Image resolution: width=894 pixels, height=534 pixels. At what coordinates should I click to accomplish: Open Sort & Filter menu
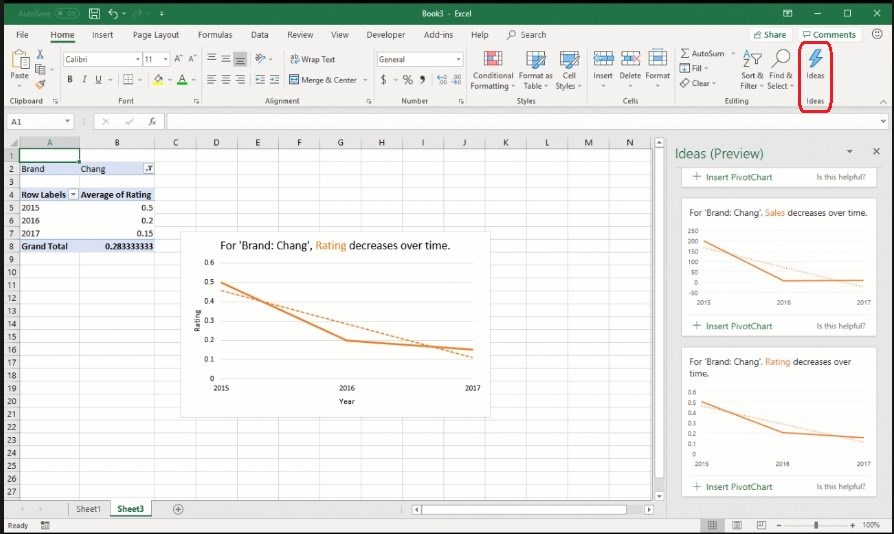coord(752,70)
